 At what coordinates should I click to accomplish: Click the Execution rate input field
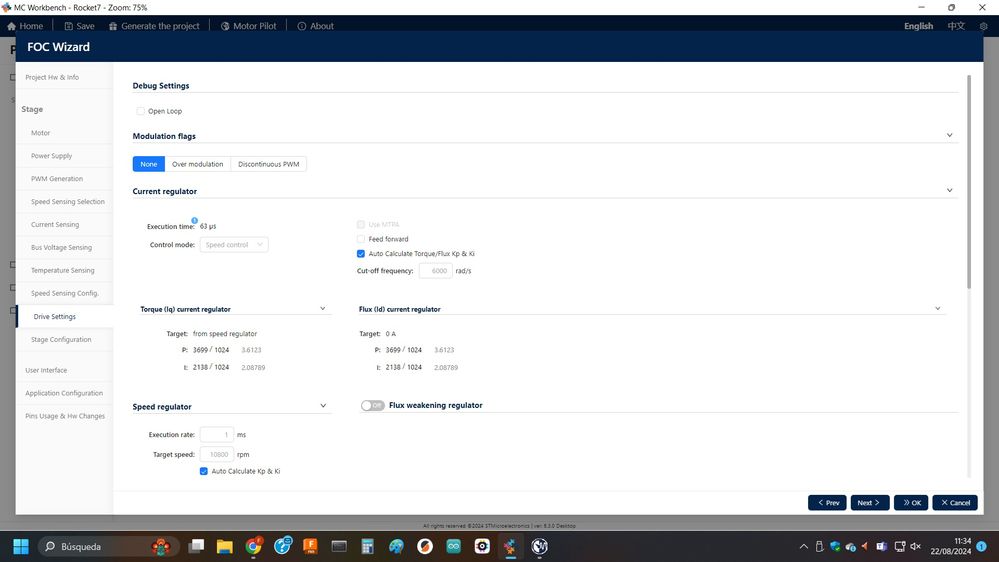217,435
